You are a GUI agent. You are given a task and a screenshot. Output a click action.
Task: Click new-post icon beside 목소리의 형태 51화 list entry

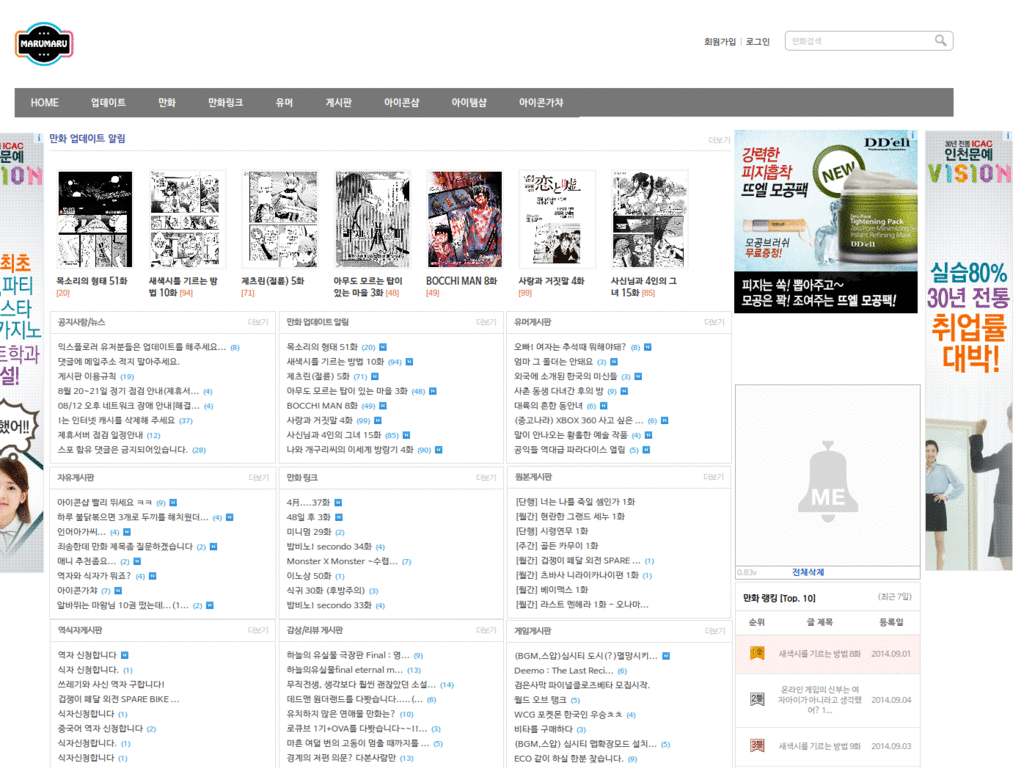tap(383, 347)
